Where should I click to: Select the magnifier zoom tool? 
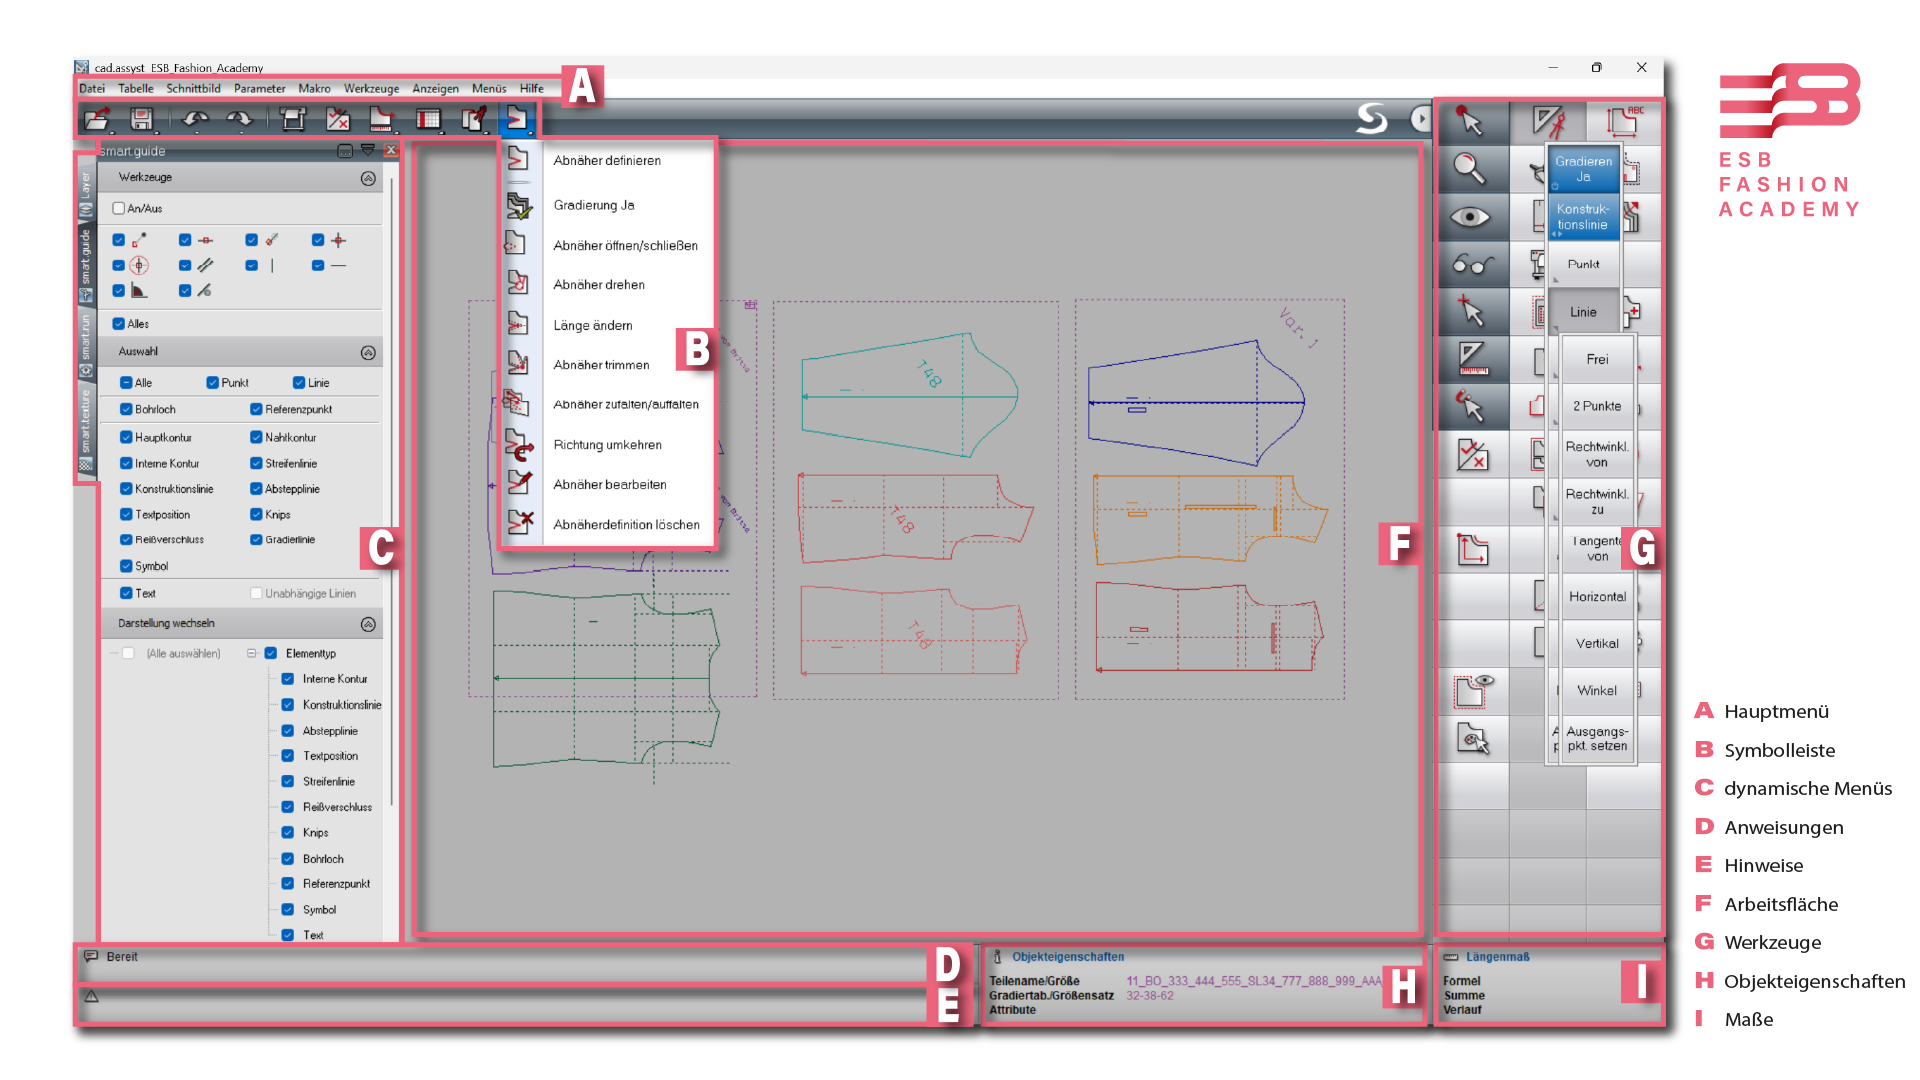point(1469,168)
